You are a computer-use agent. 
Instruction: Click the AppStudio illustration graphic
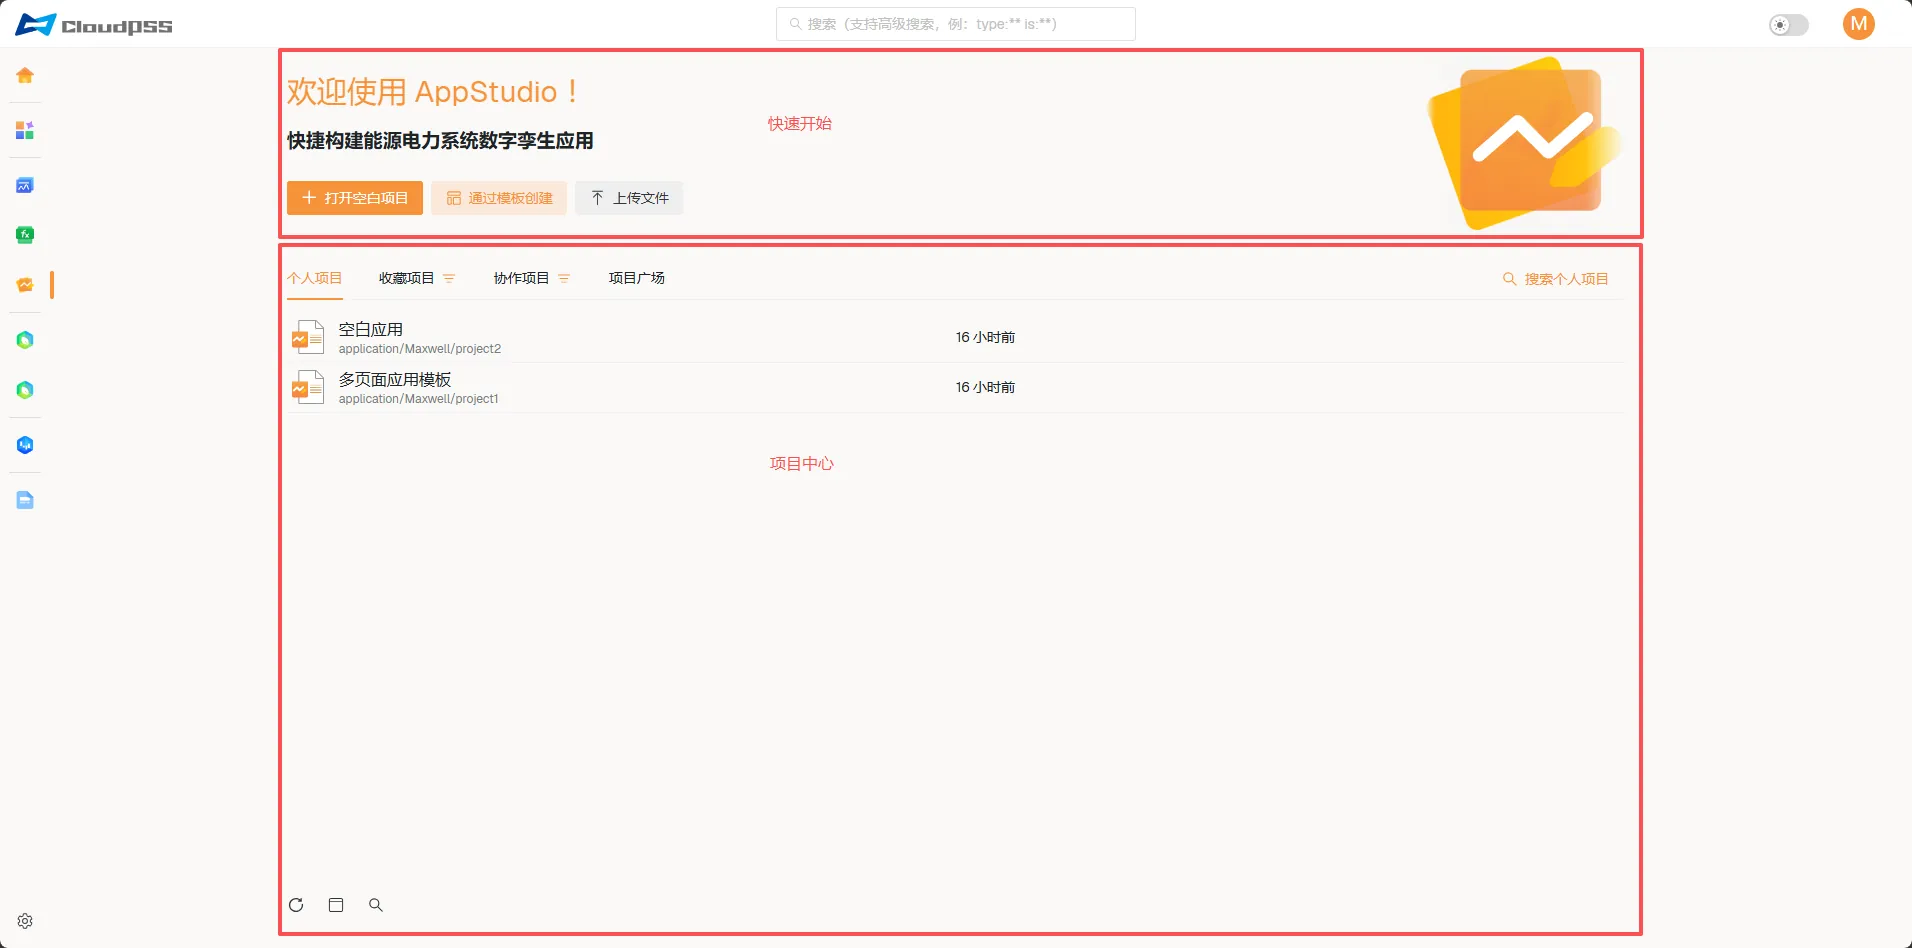click(x=1523, y=143)
